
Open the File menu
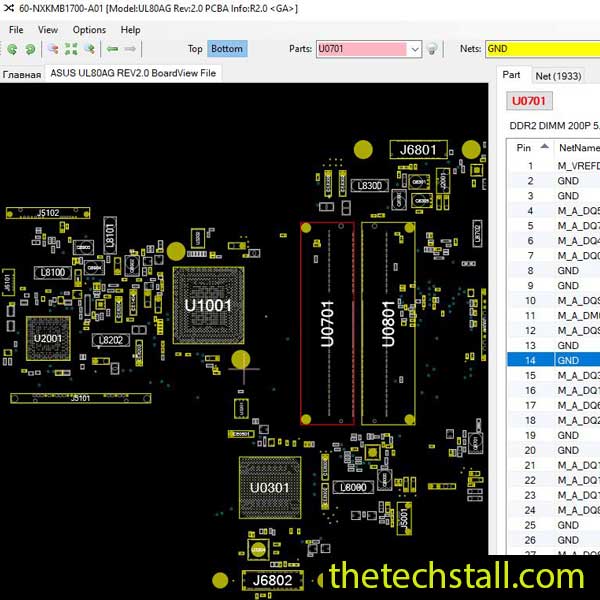pos(16,30)
